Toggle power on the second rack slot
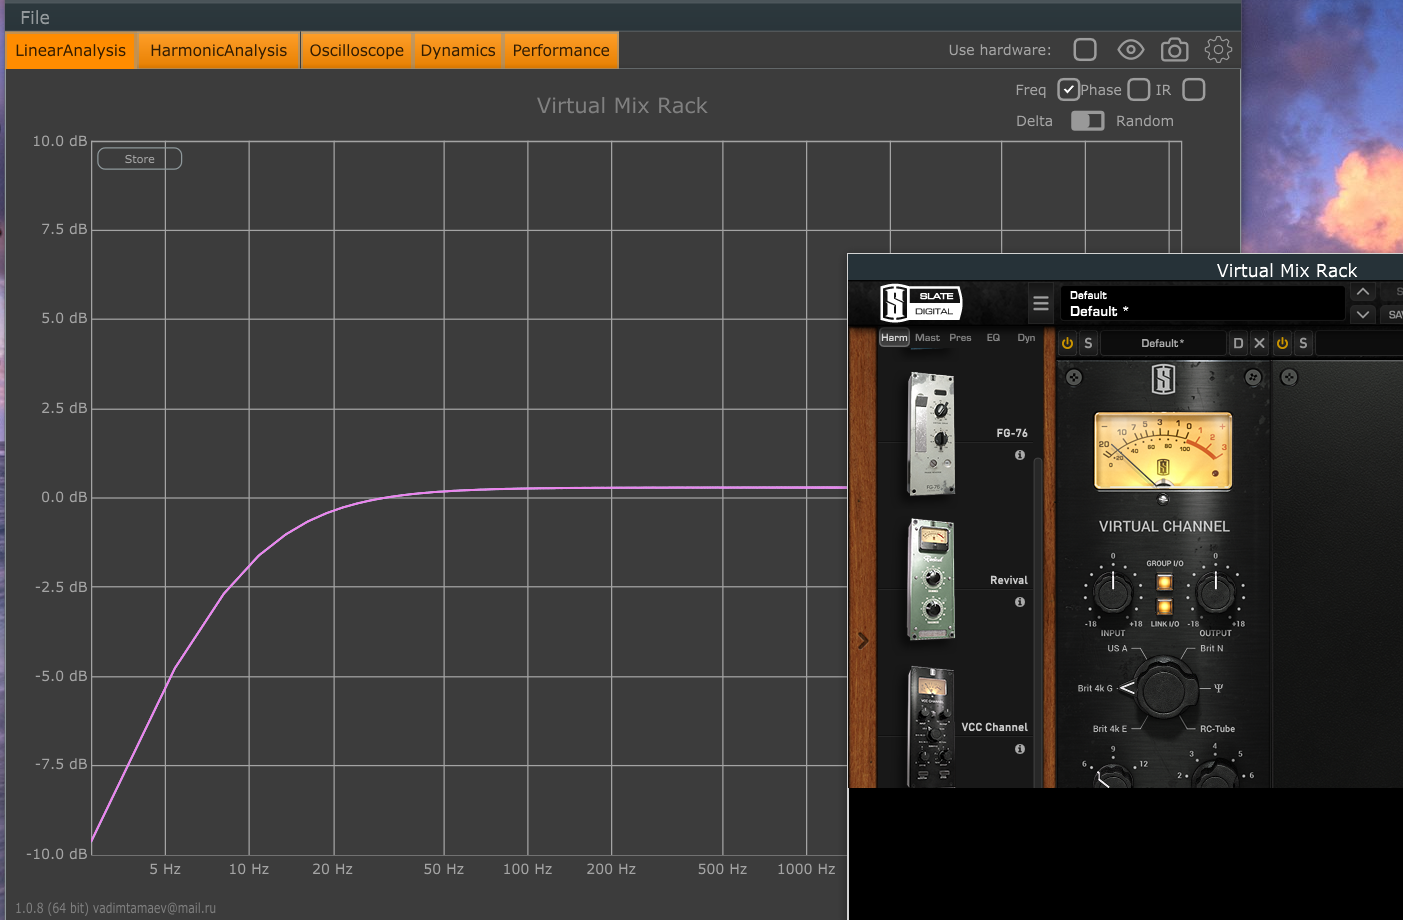 click(1282, 343)
